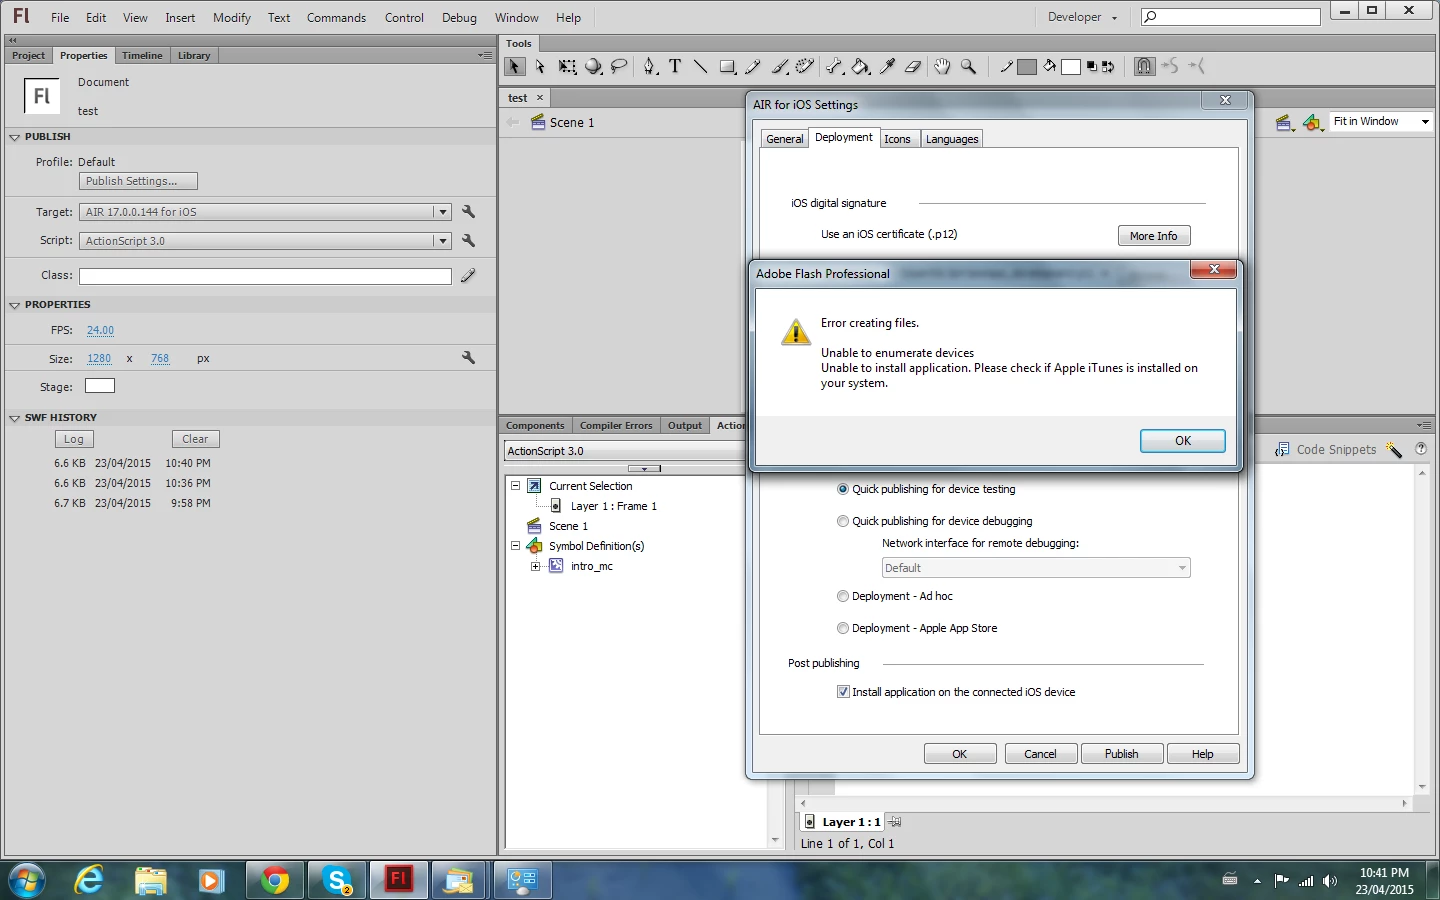This screenshot has height=900, width=1440.
Task: Select the Eyedropper tool
Action: (887, 67)
